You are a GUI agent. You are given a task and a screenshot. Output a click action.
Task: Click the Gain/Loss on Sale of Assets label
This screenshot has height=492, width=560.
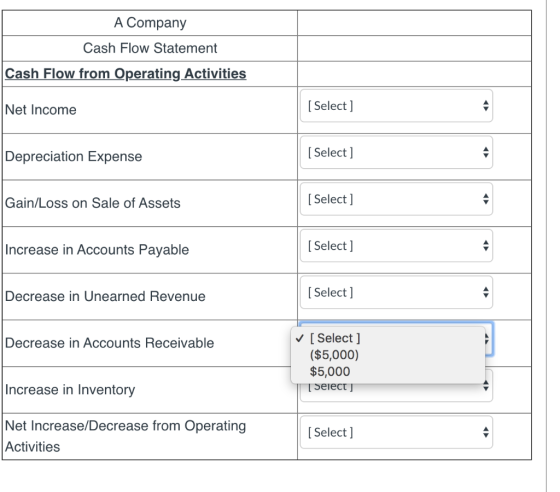point(93,203)
